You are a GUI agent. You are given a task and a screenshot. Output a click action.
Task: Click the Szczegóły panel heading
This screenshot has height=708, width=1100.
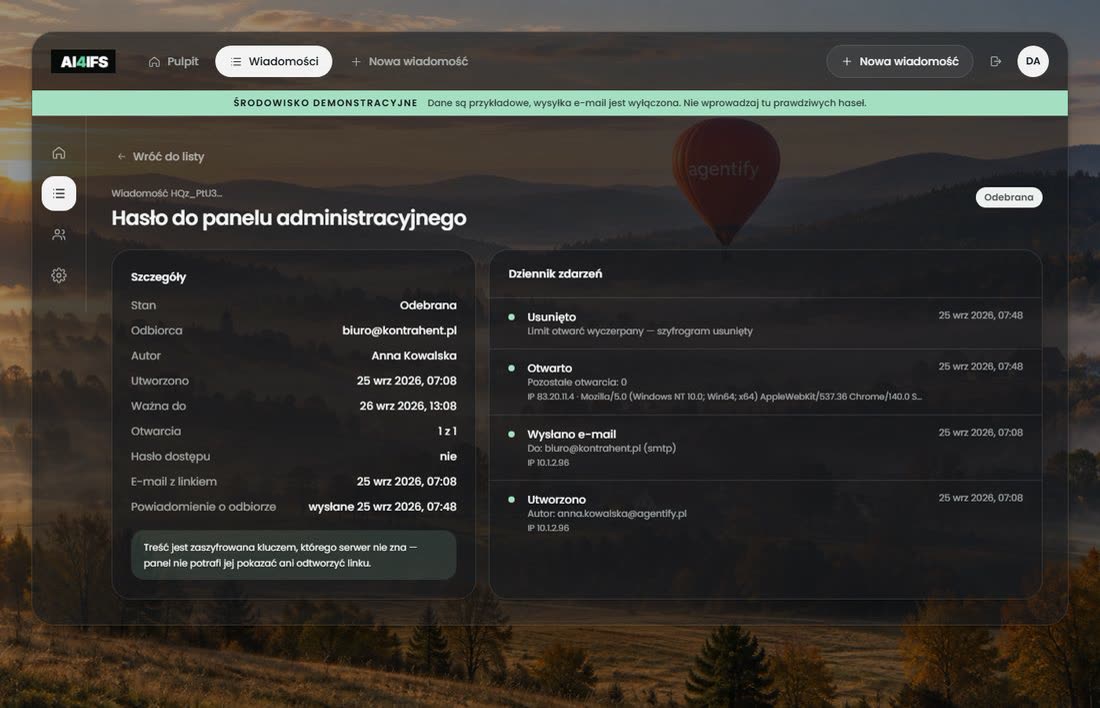159,277
